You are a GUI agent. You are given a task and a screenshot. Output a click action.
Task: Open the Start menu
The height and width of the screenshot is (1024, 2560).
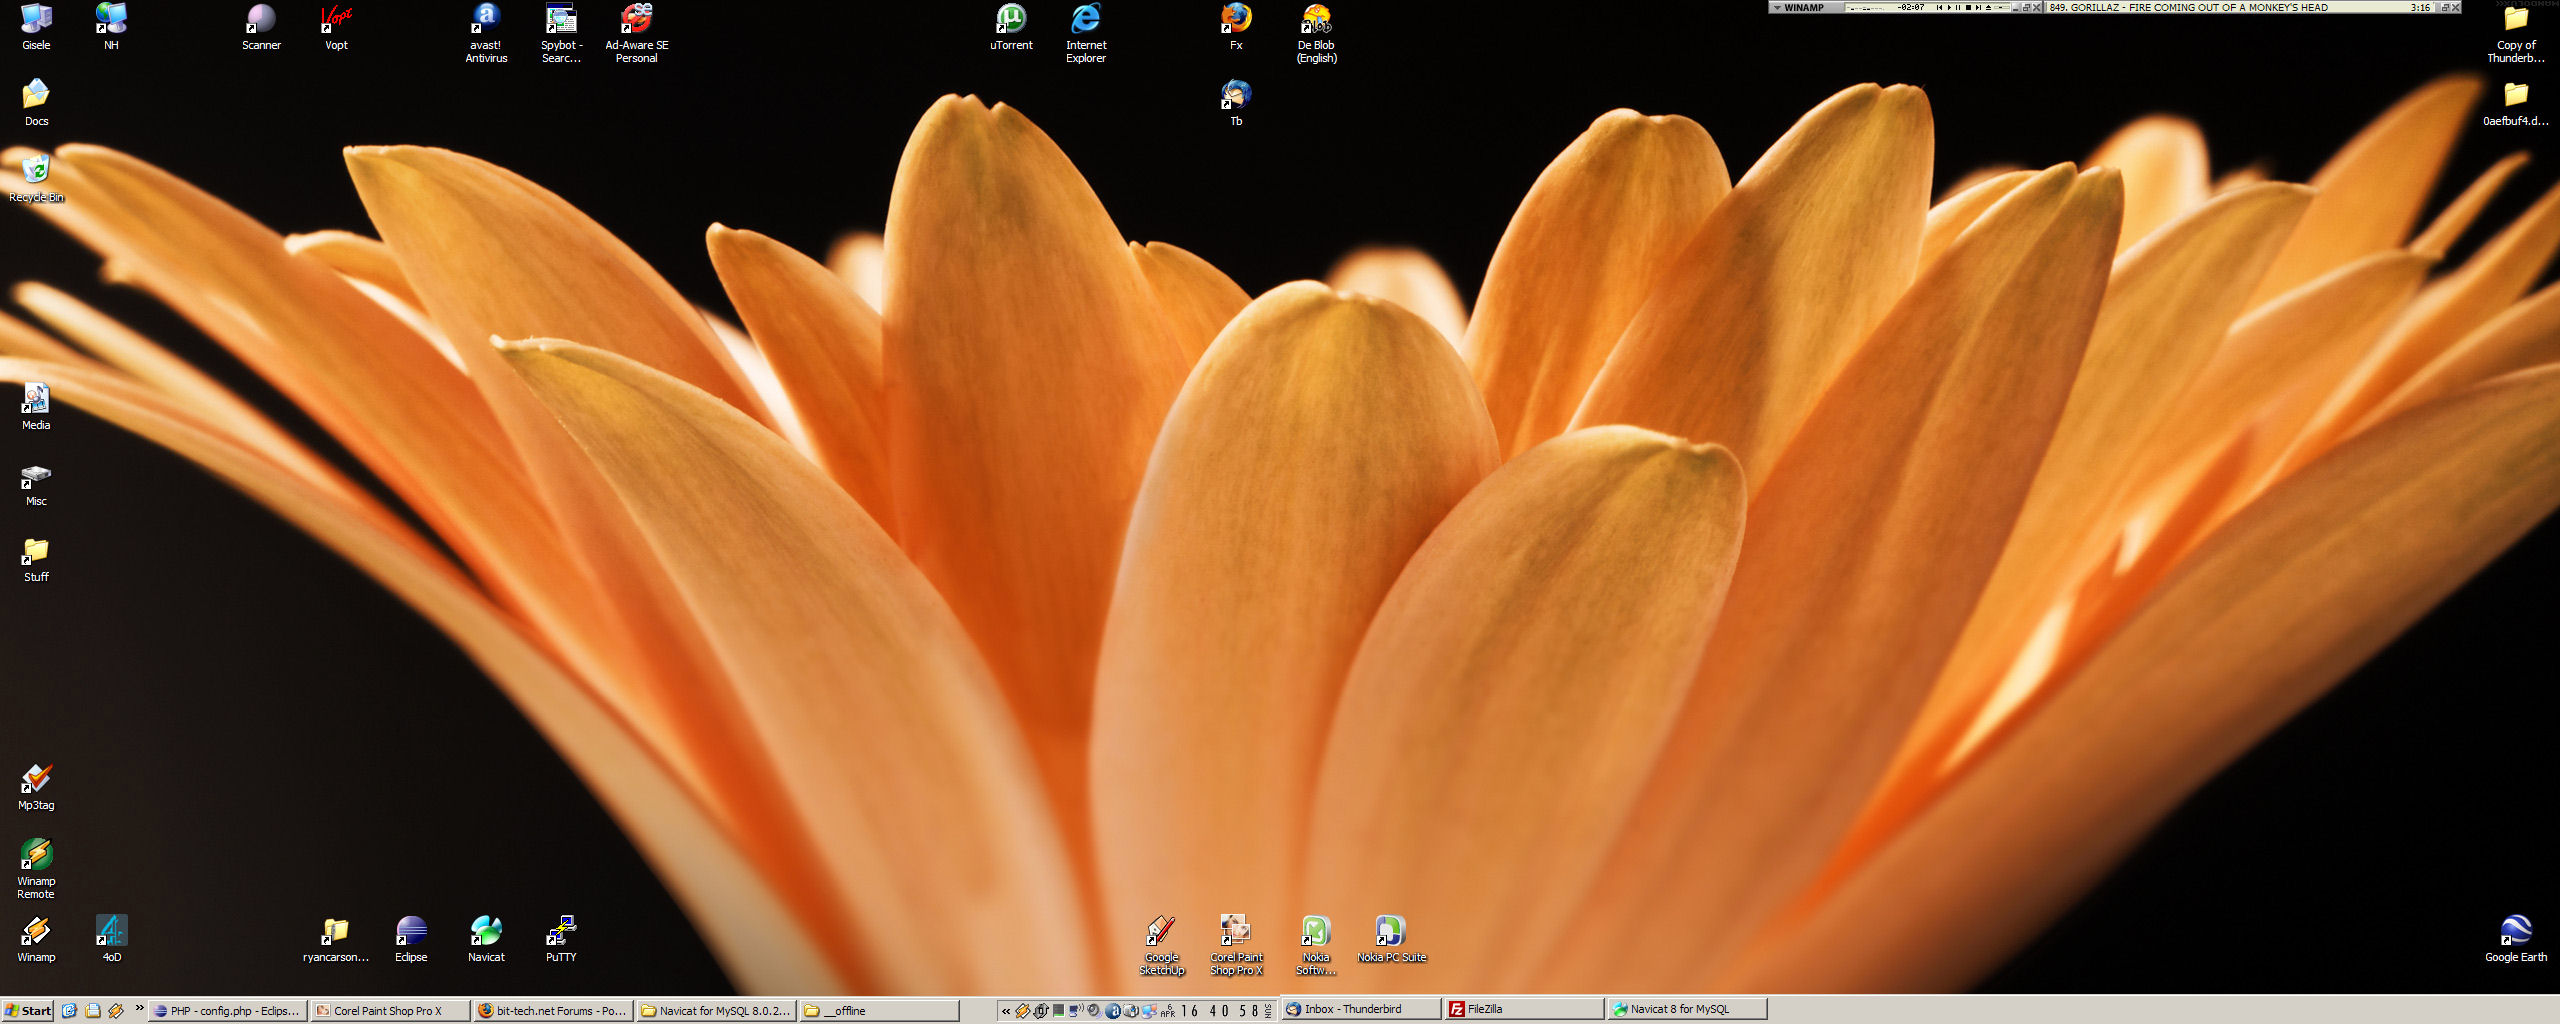pyautogui.click(x=27, y=1010)
